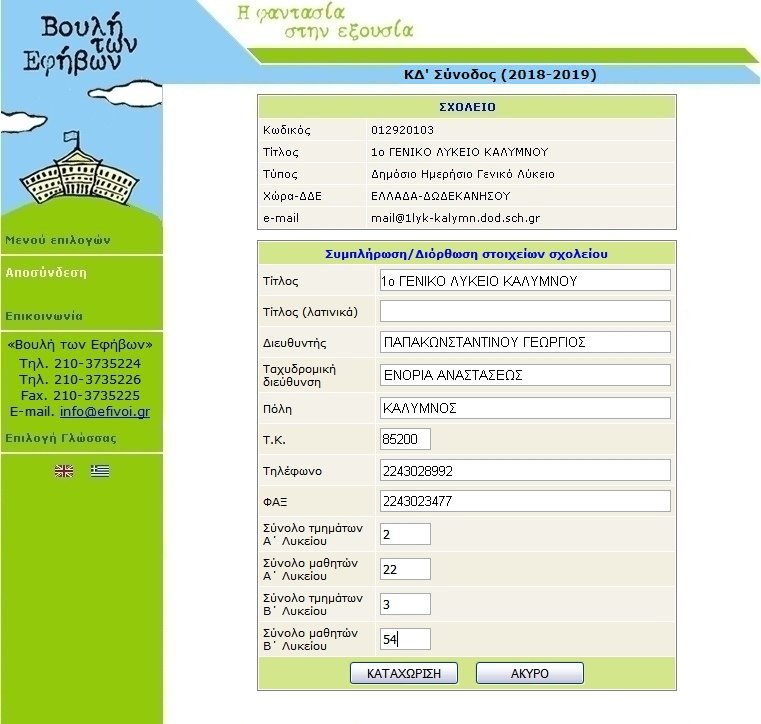The height and width of the screenshot is (724, 761).
Task: Click the Βουλή των Εφήβων logo
Action: pyautogui.click(x=80, y=44)
